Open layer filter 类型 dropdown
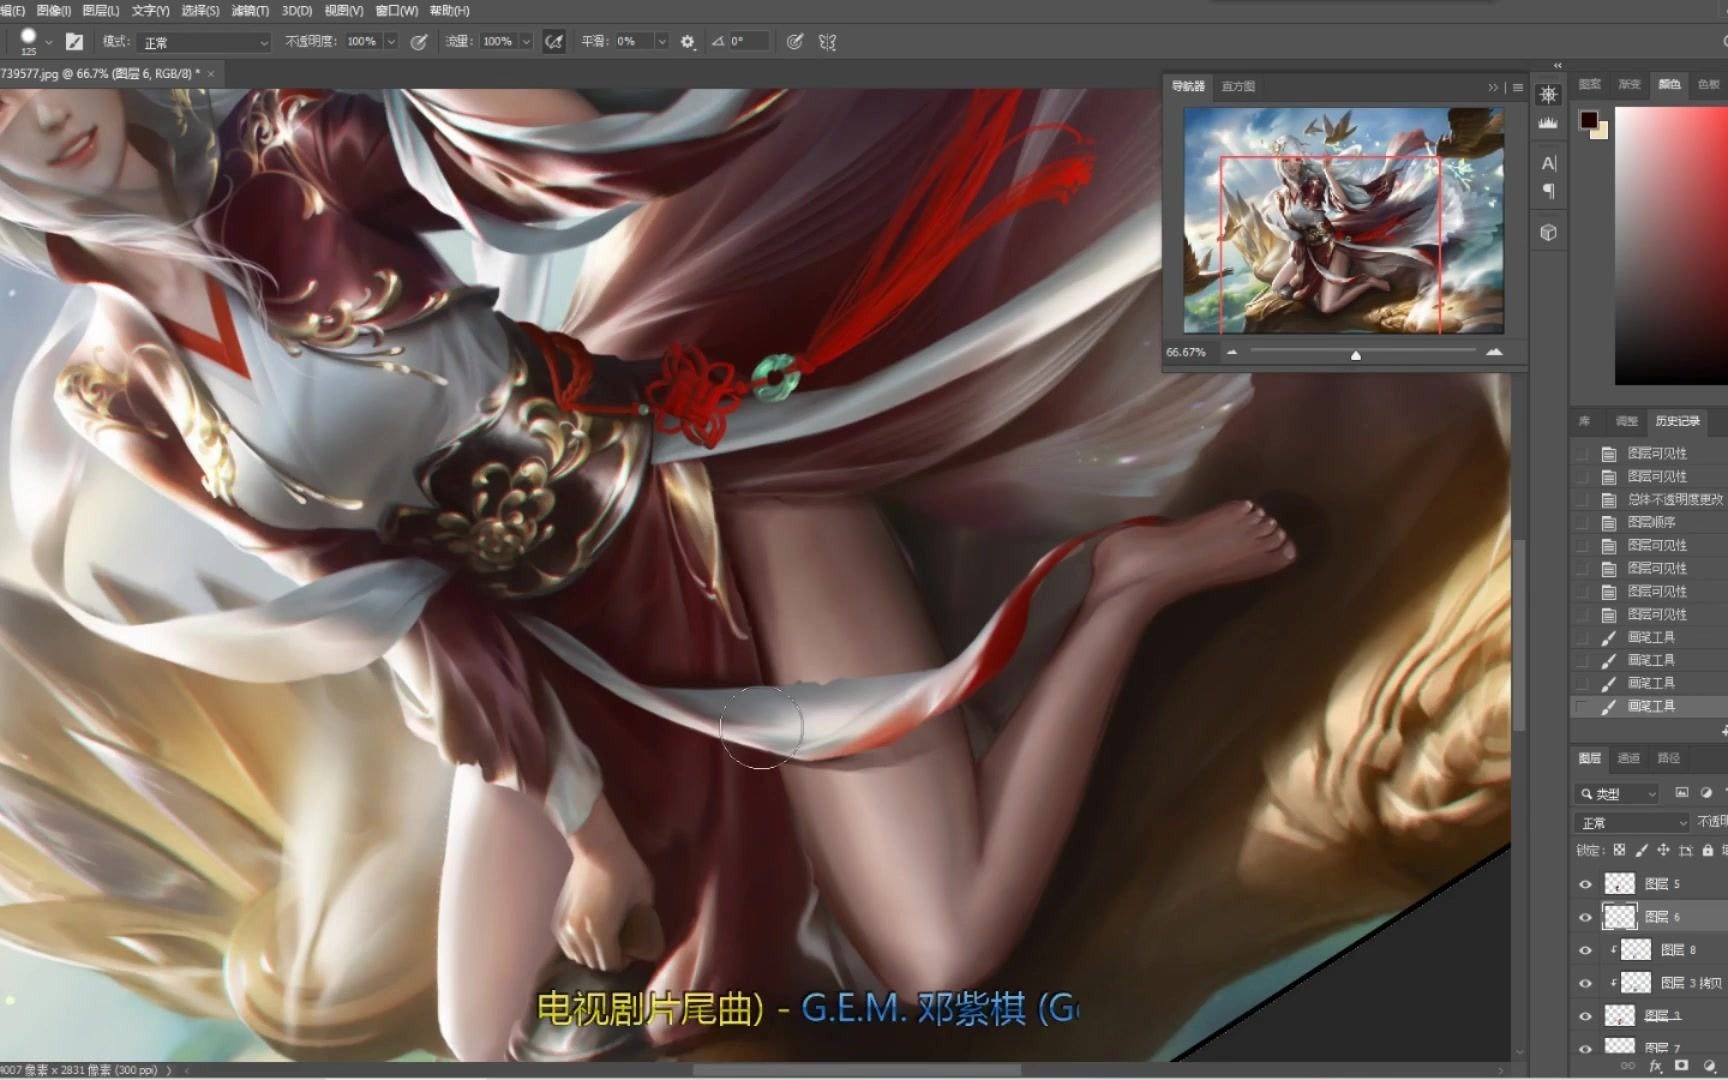Image resolution: width=1728 pixels, height=1080 pixels. click(1617, 794)
